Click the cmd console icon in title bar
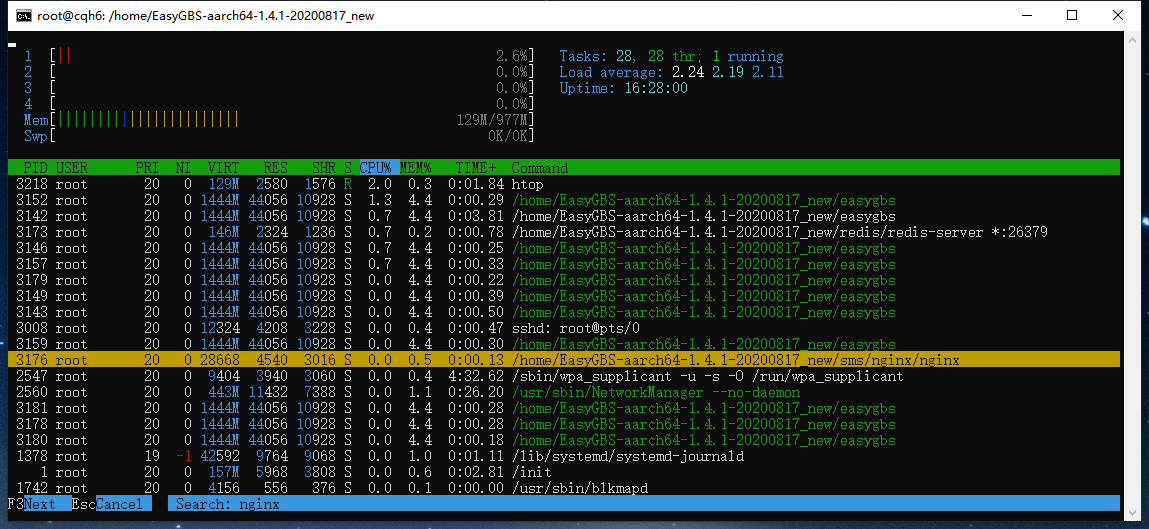The image size is (1149, 529). pos(23,15)
